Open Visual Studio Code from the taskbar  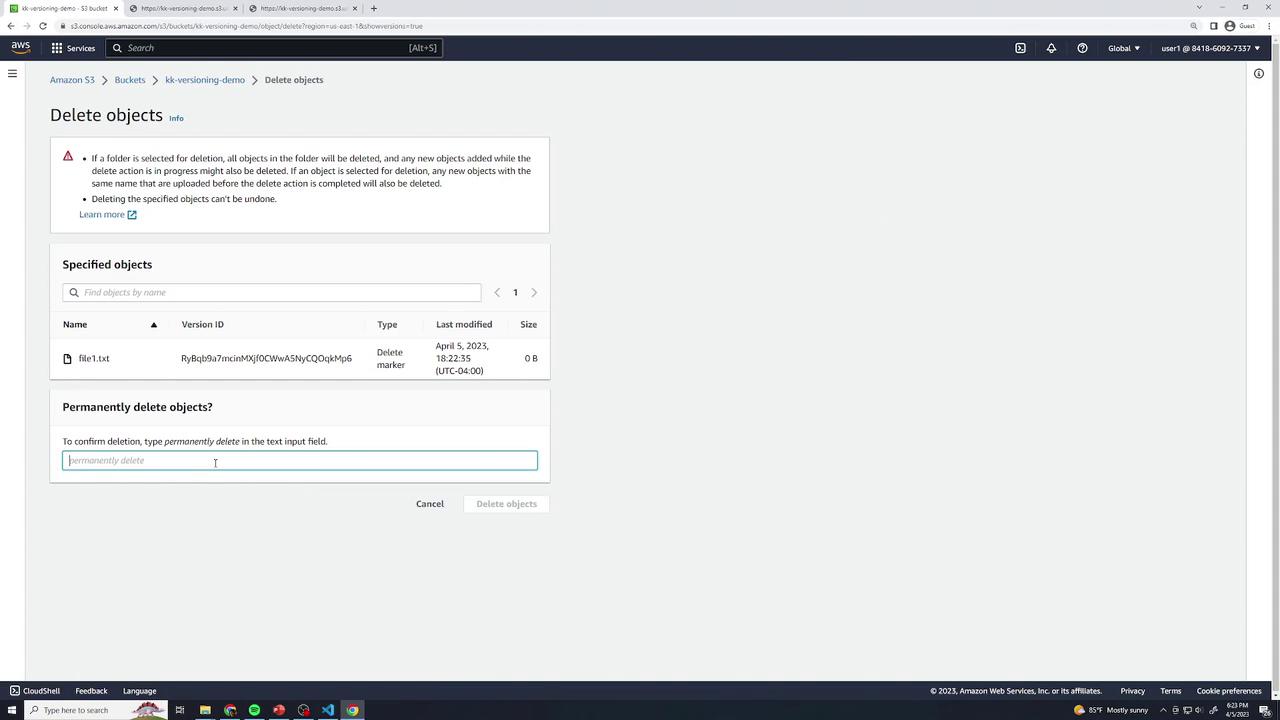pos(328,710)
